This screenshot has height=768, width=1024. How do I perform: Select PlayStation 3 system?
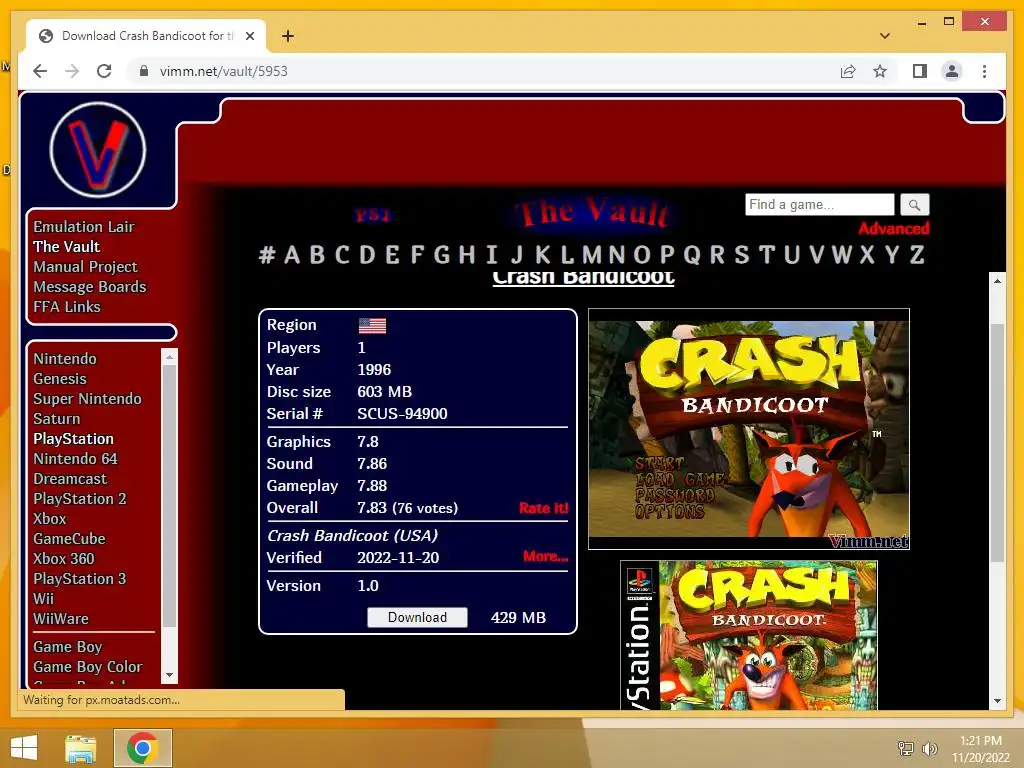pyautogui.click(x=80, y=579)
